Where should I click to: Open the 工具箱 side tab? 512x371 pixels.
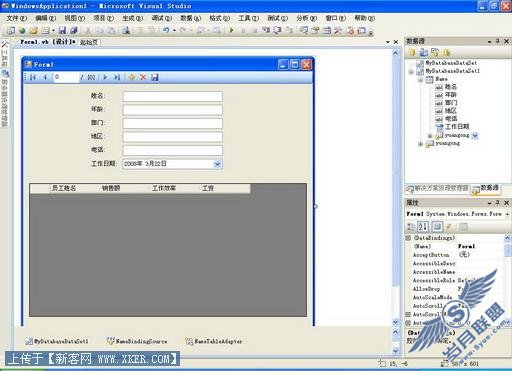coord(4,54)
